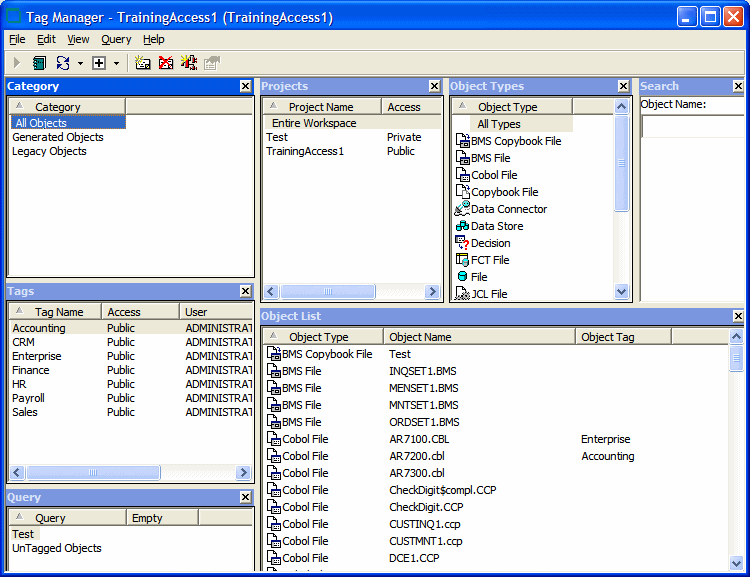Select the Data Connector object type icon
The height and width of the screenshot is (577, 750).
[462, 209]
